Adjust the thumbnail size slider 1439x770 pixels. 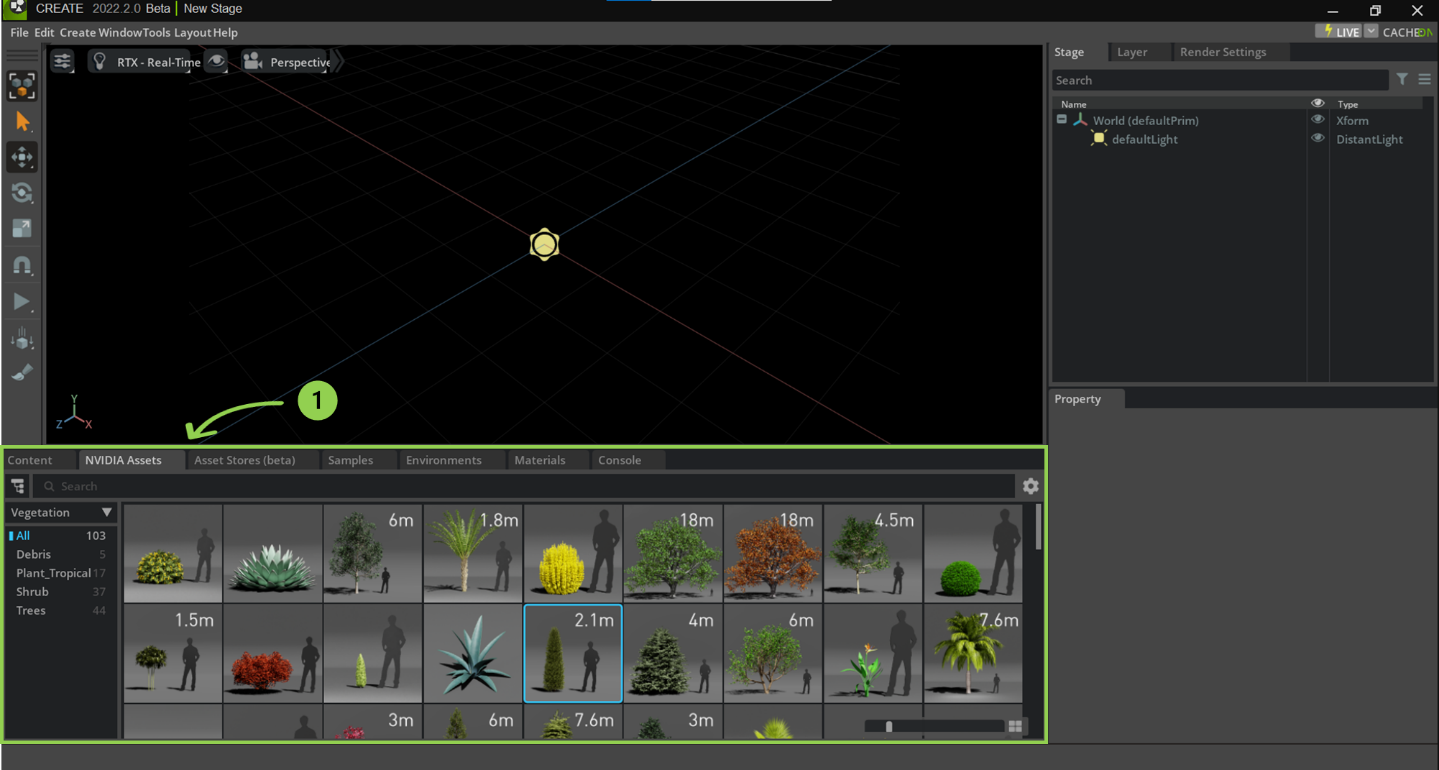point(934,726)
